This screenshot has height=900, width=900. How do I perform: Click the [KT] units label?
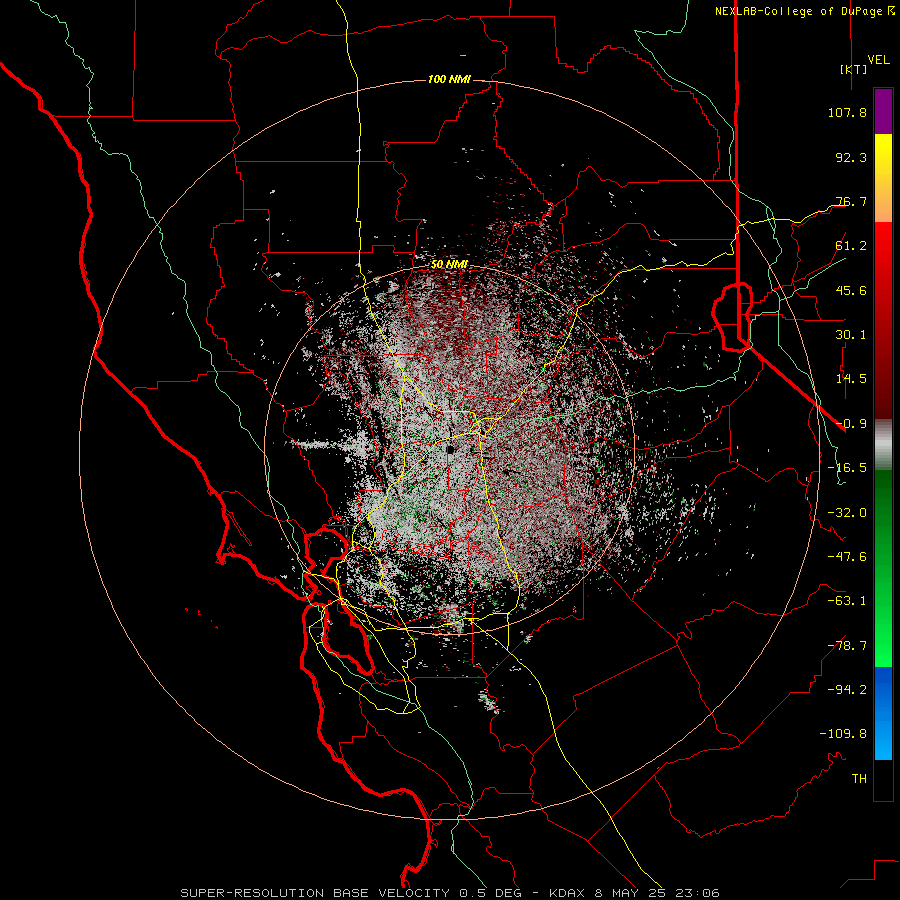click(853, 69)
